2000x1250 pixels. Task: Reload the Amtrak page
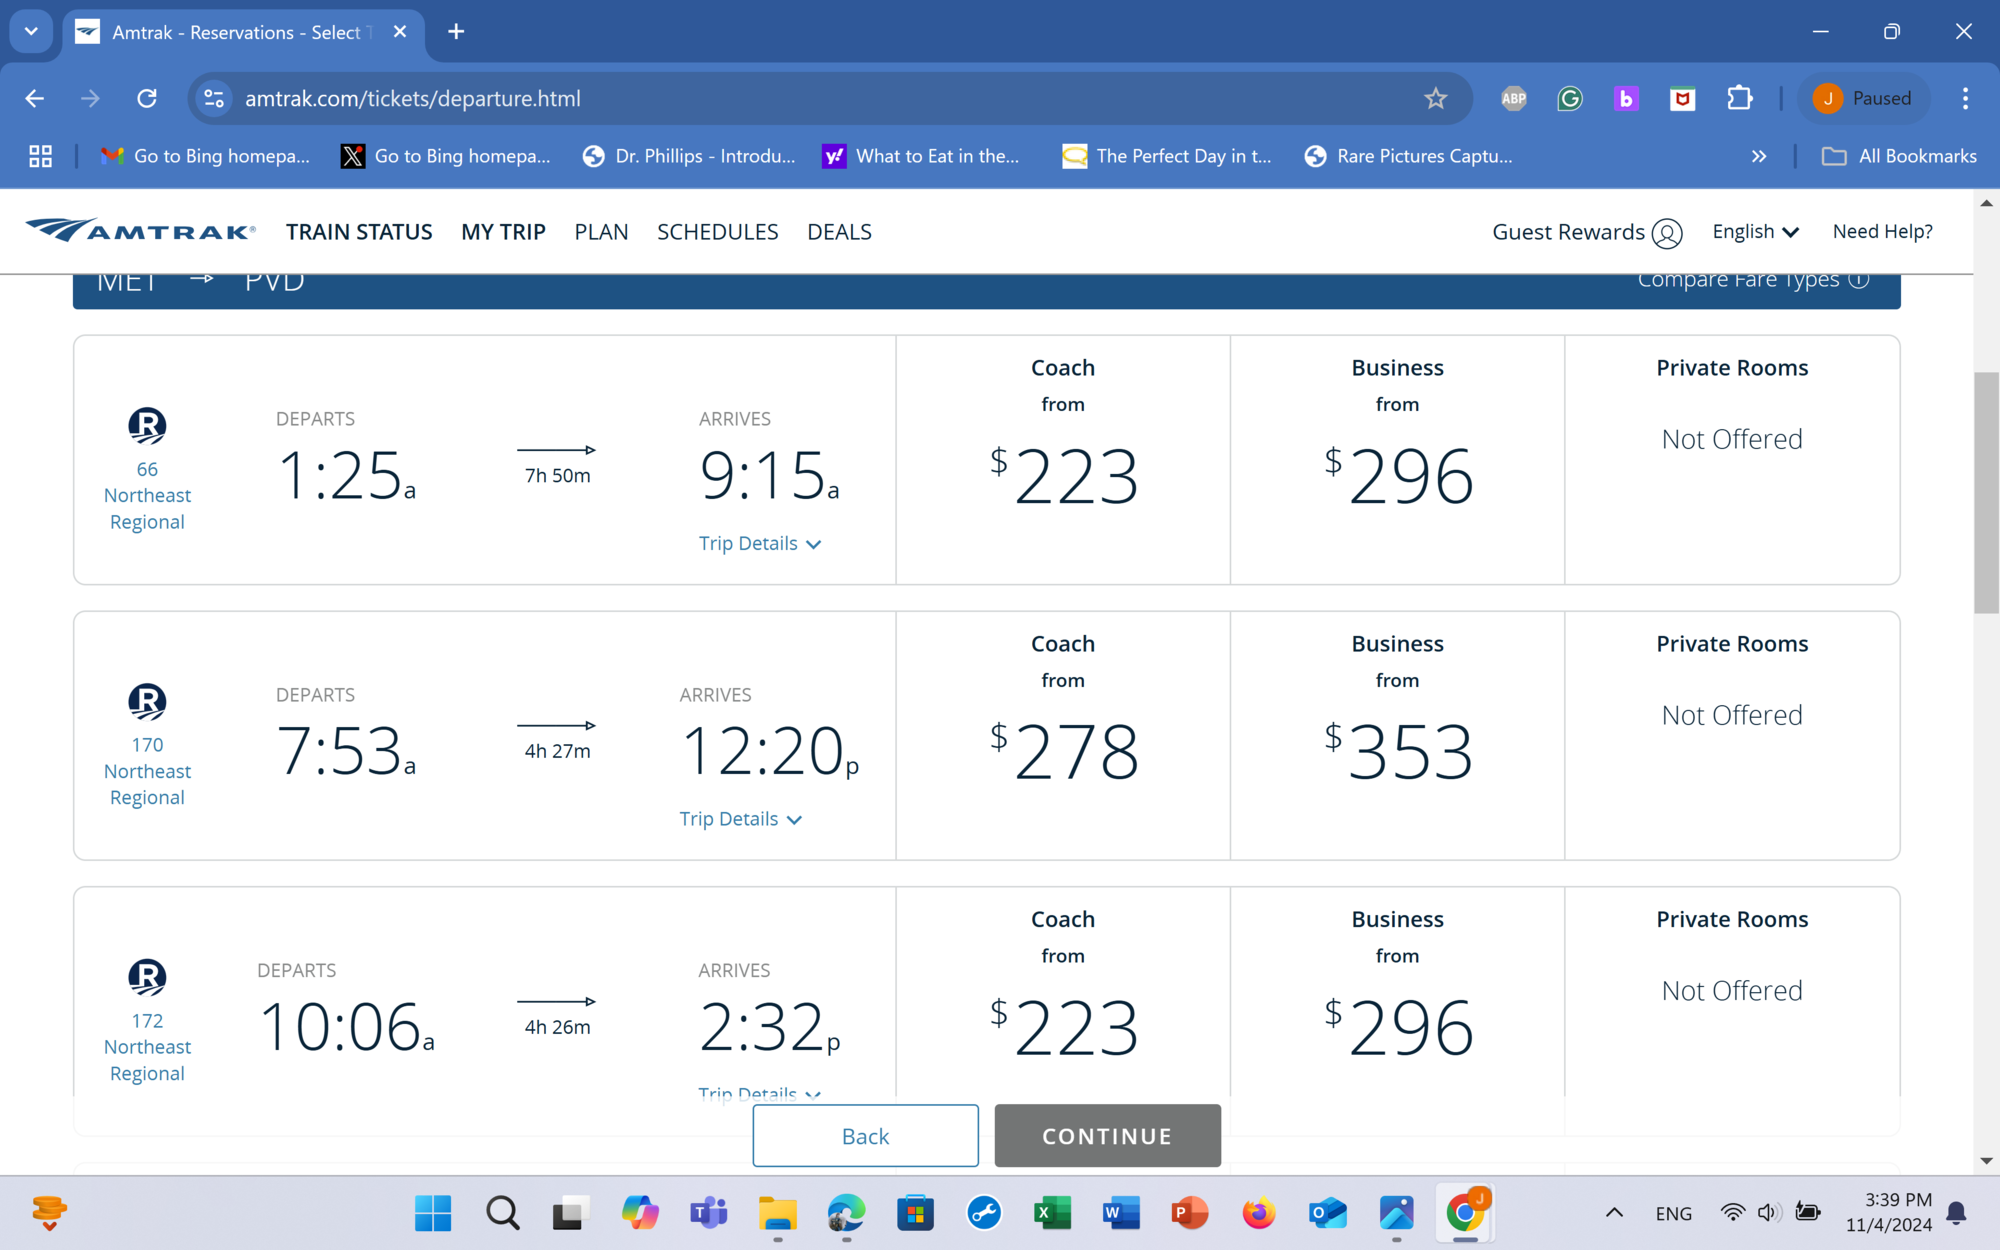pos(147,98)
